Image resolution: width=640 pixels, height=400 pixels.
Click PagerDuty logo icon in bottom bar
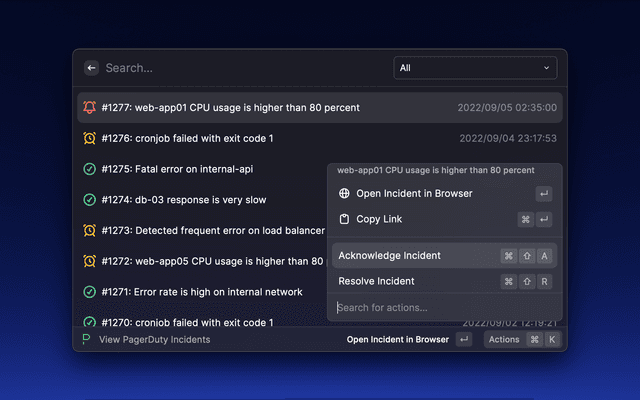[x=87, y=339]
